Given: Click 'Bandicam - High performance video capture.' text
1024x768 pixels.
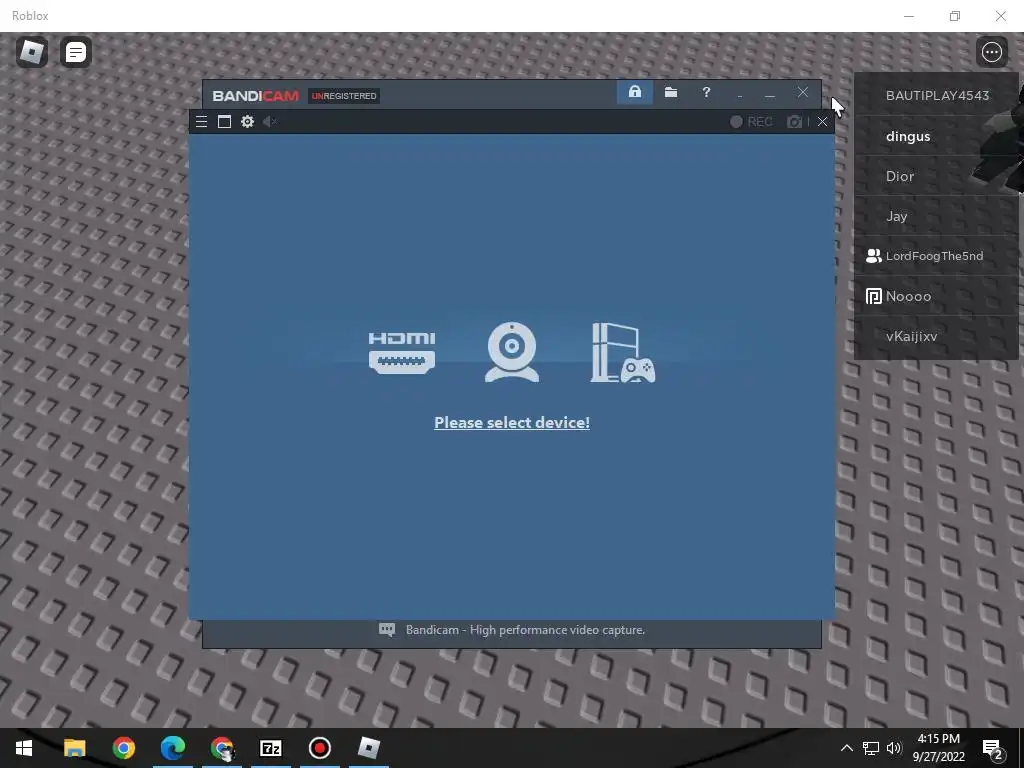Looking at the screenshot, I should point(525,630).
